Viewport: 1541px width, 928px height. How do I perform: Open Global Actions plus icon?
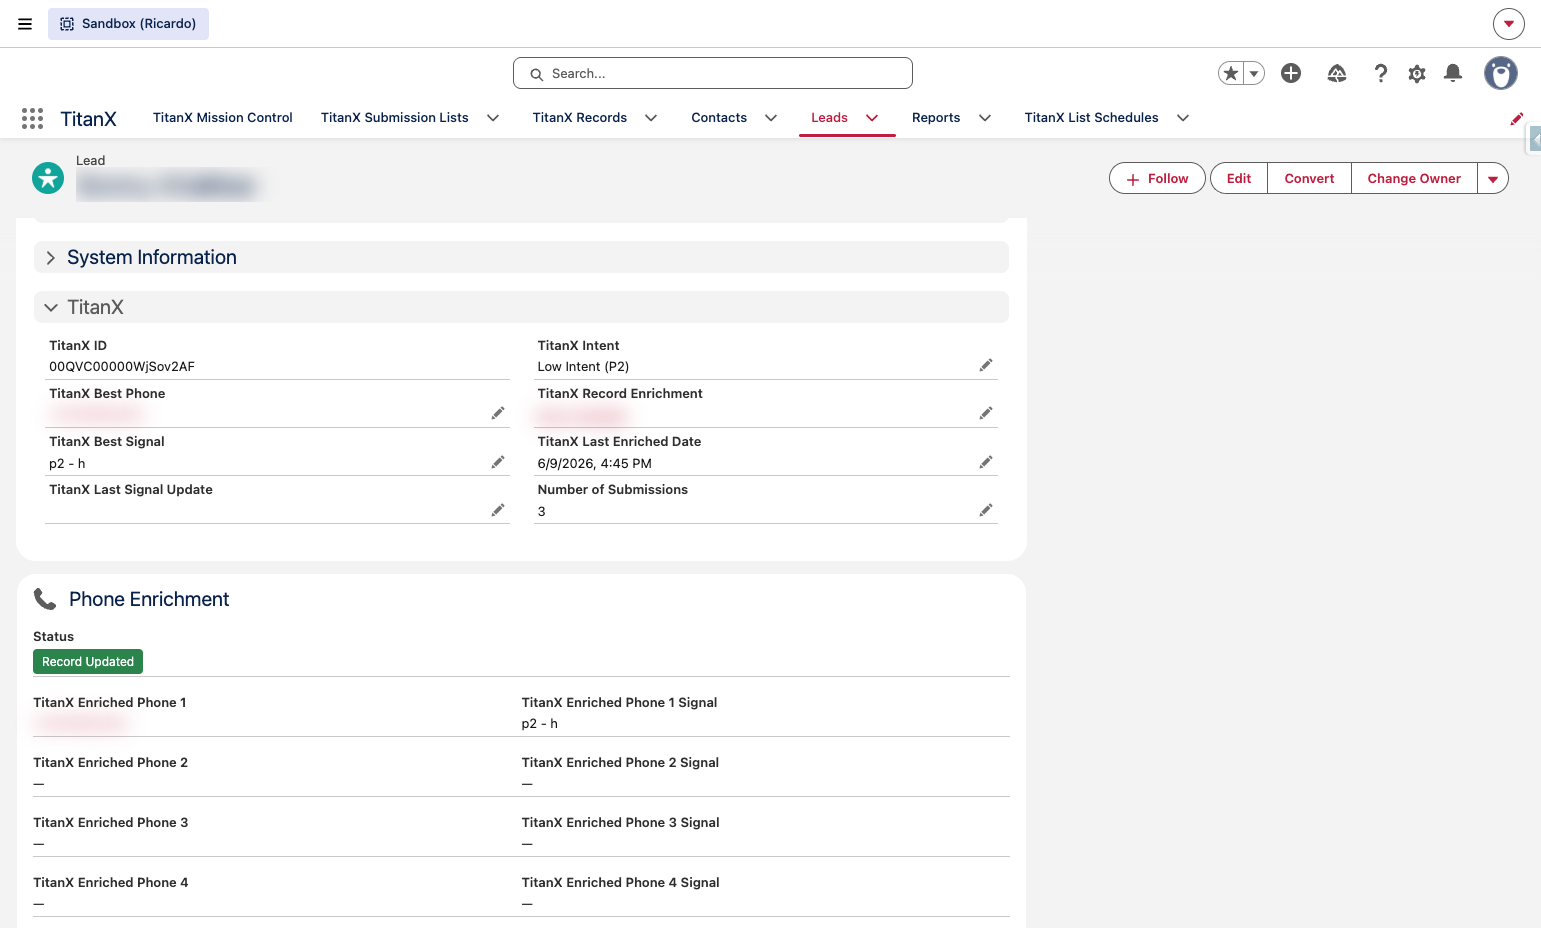1291,73
